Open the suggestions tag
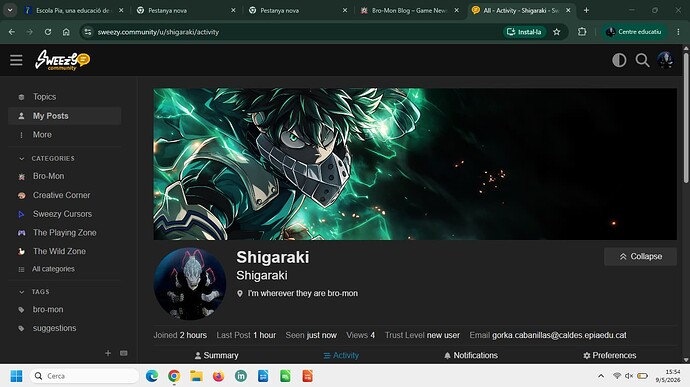This screenshot has width=690, height=387. [54, 328]
